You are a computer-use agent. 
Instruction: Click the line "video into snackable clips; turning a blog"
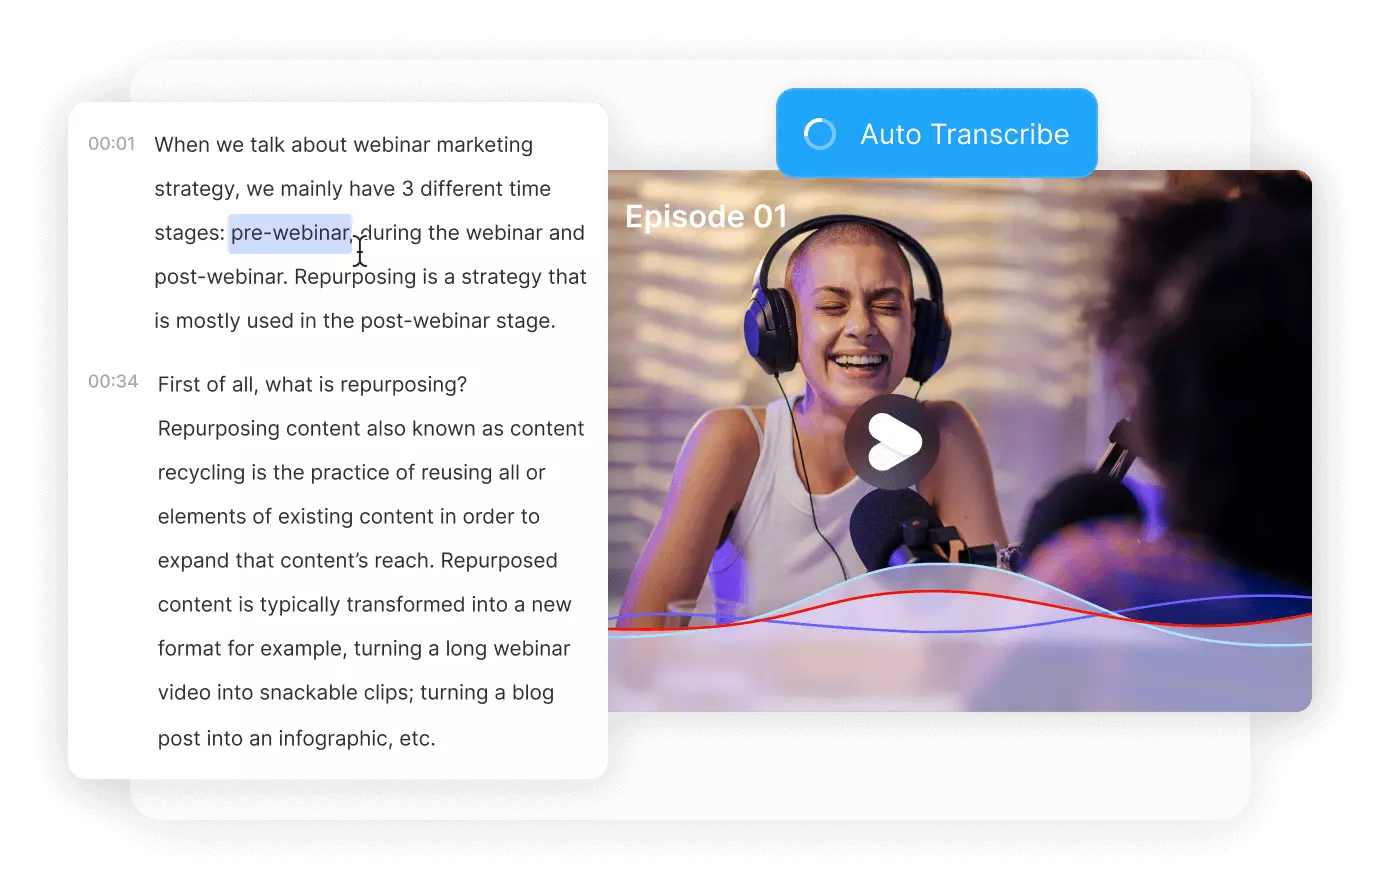click(x=356, y=693)
